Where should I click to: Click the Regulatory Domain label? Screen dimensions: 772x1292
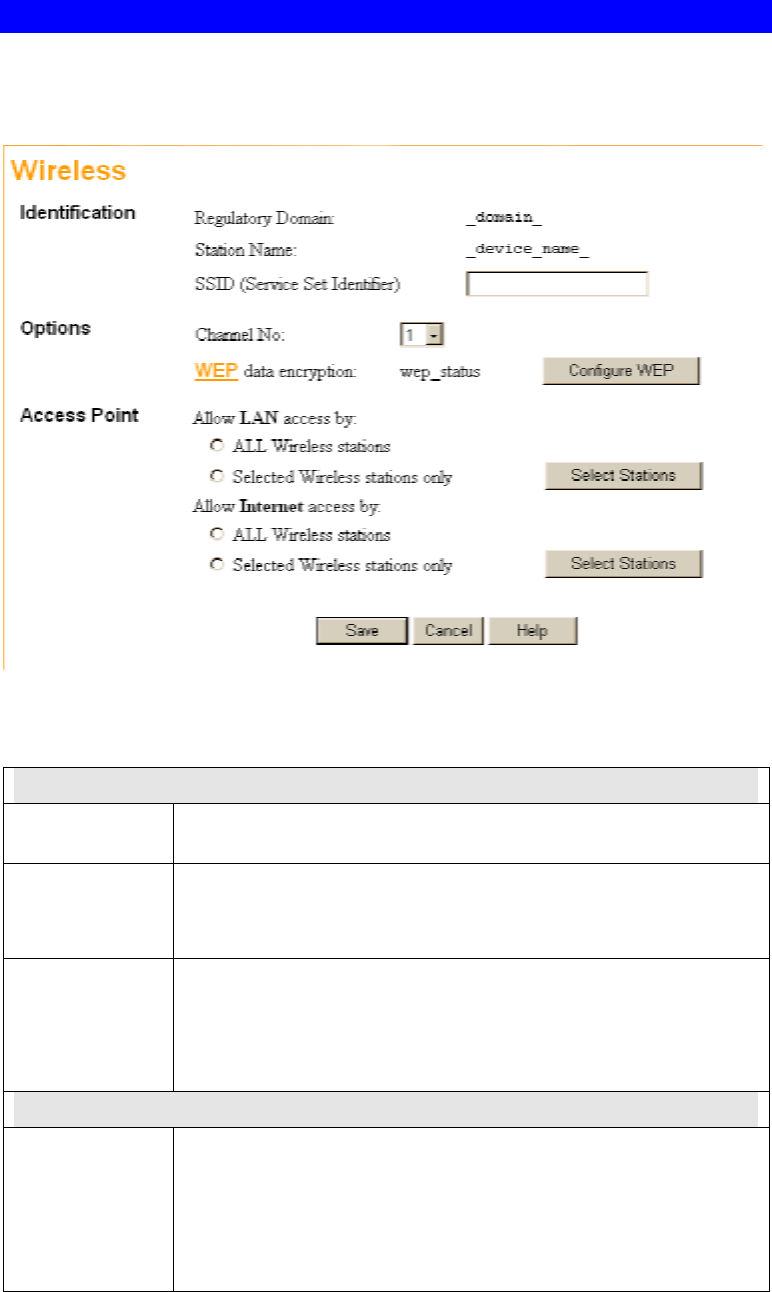(x=265, y=217)
